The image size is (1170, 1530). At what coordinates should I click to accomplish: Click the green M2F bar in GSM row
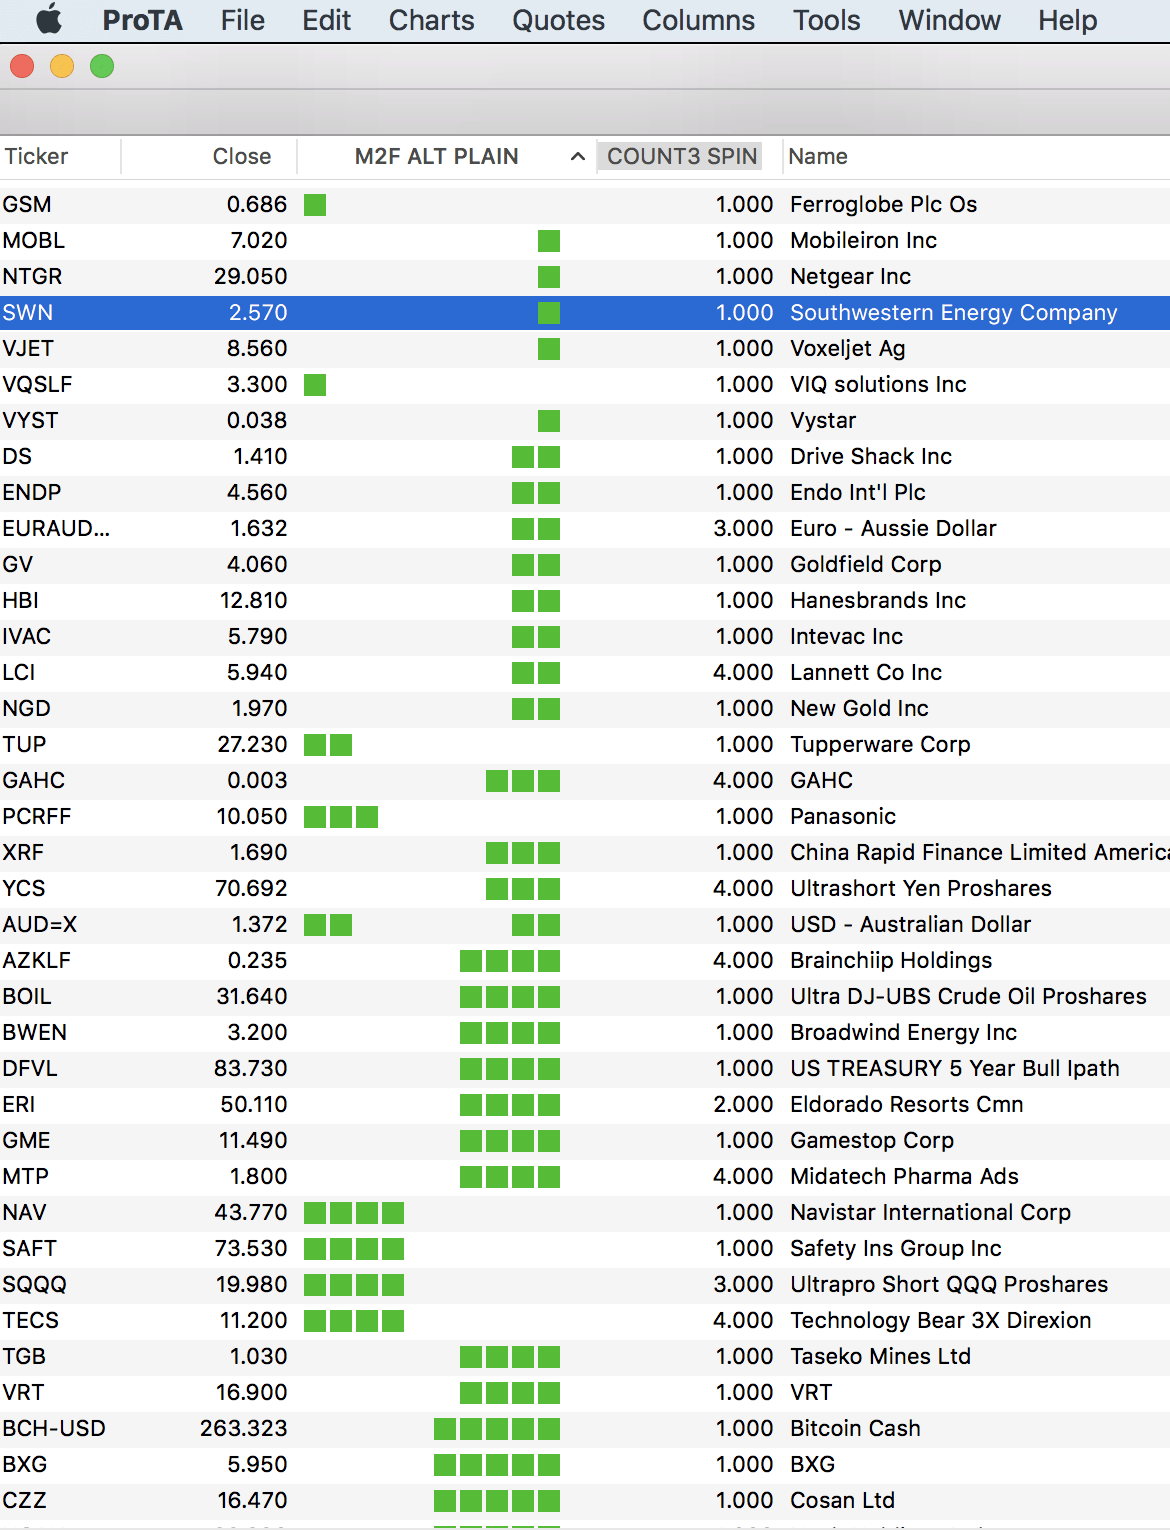click(x=315, y=205)
